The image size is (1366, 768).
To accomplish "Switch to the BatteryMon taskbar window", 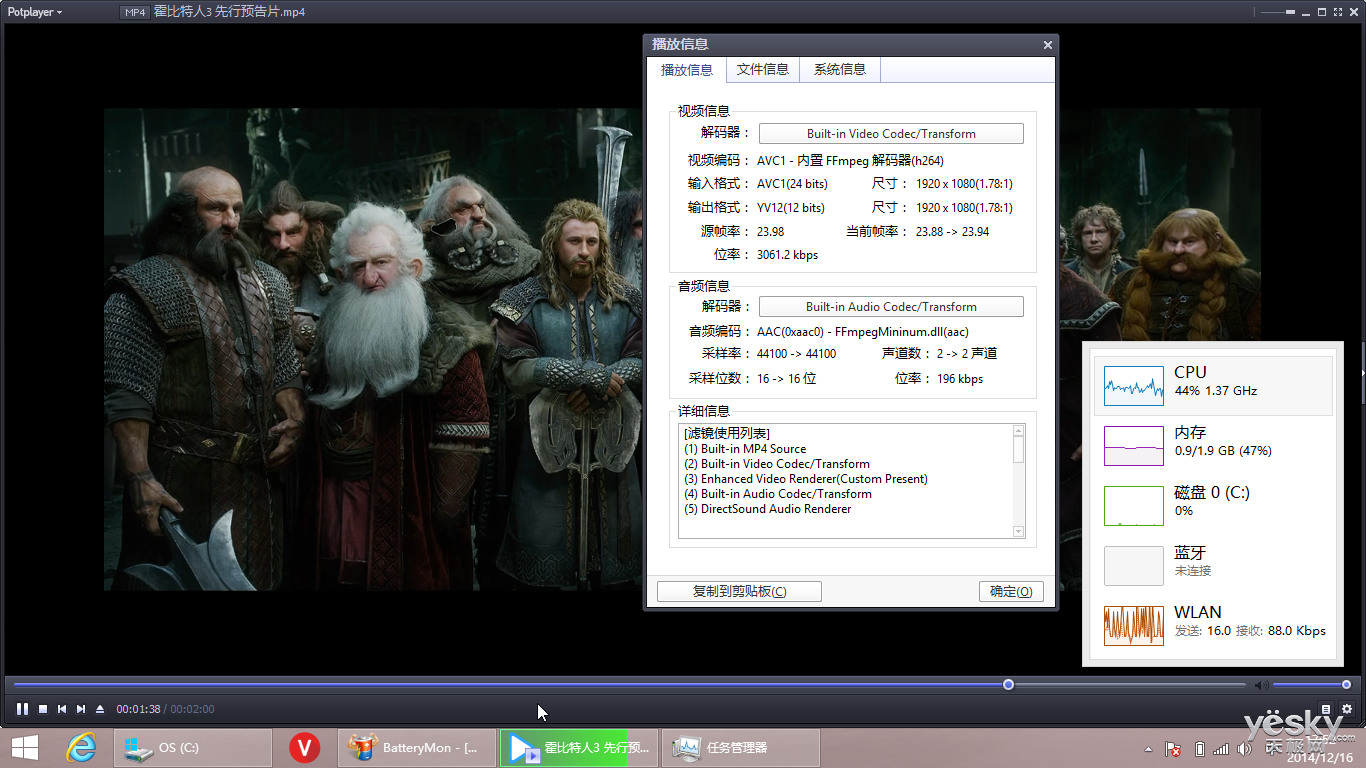I will [x=416, y=748].
